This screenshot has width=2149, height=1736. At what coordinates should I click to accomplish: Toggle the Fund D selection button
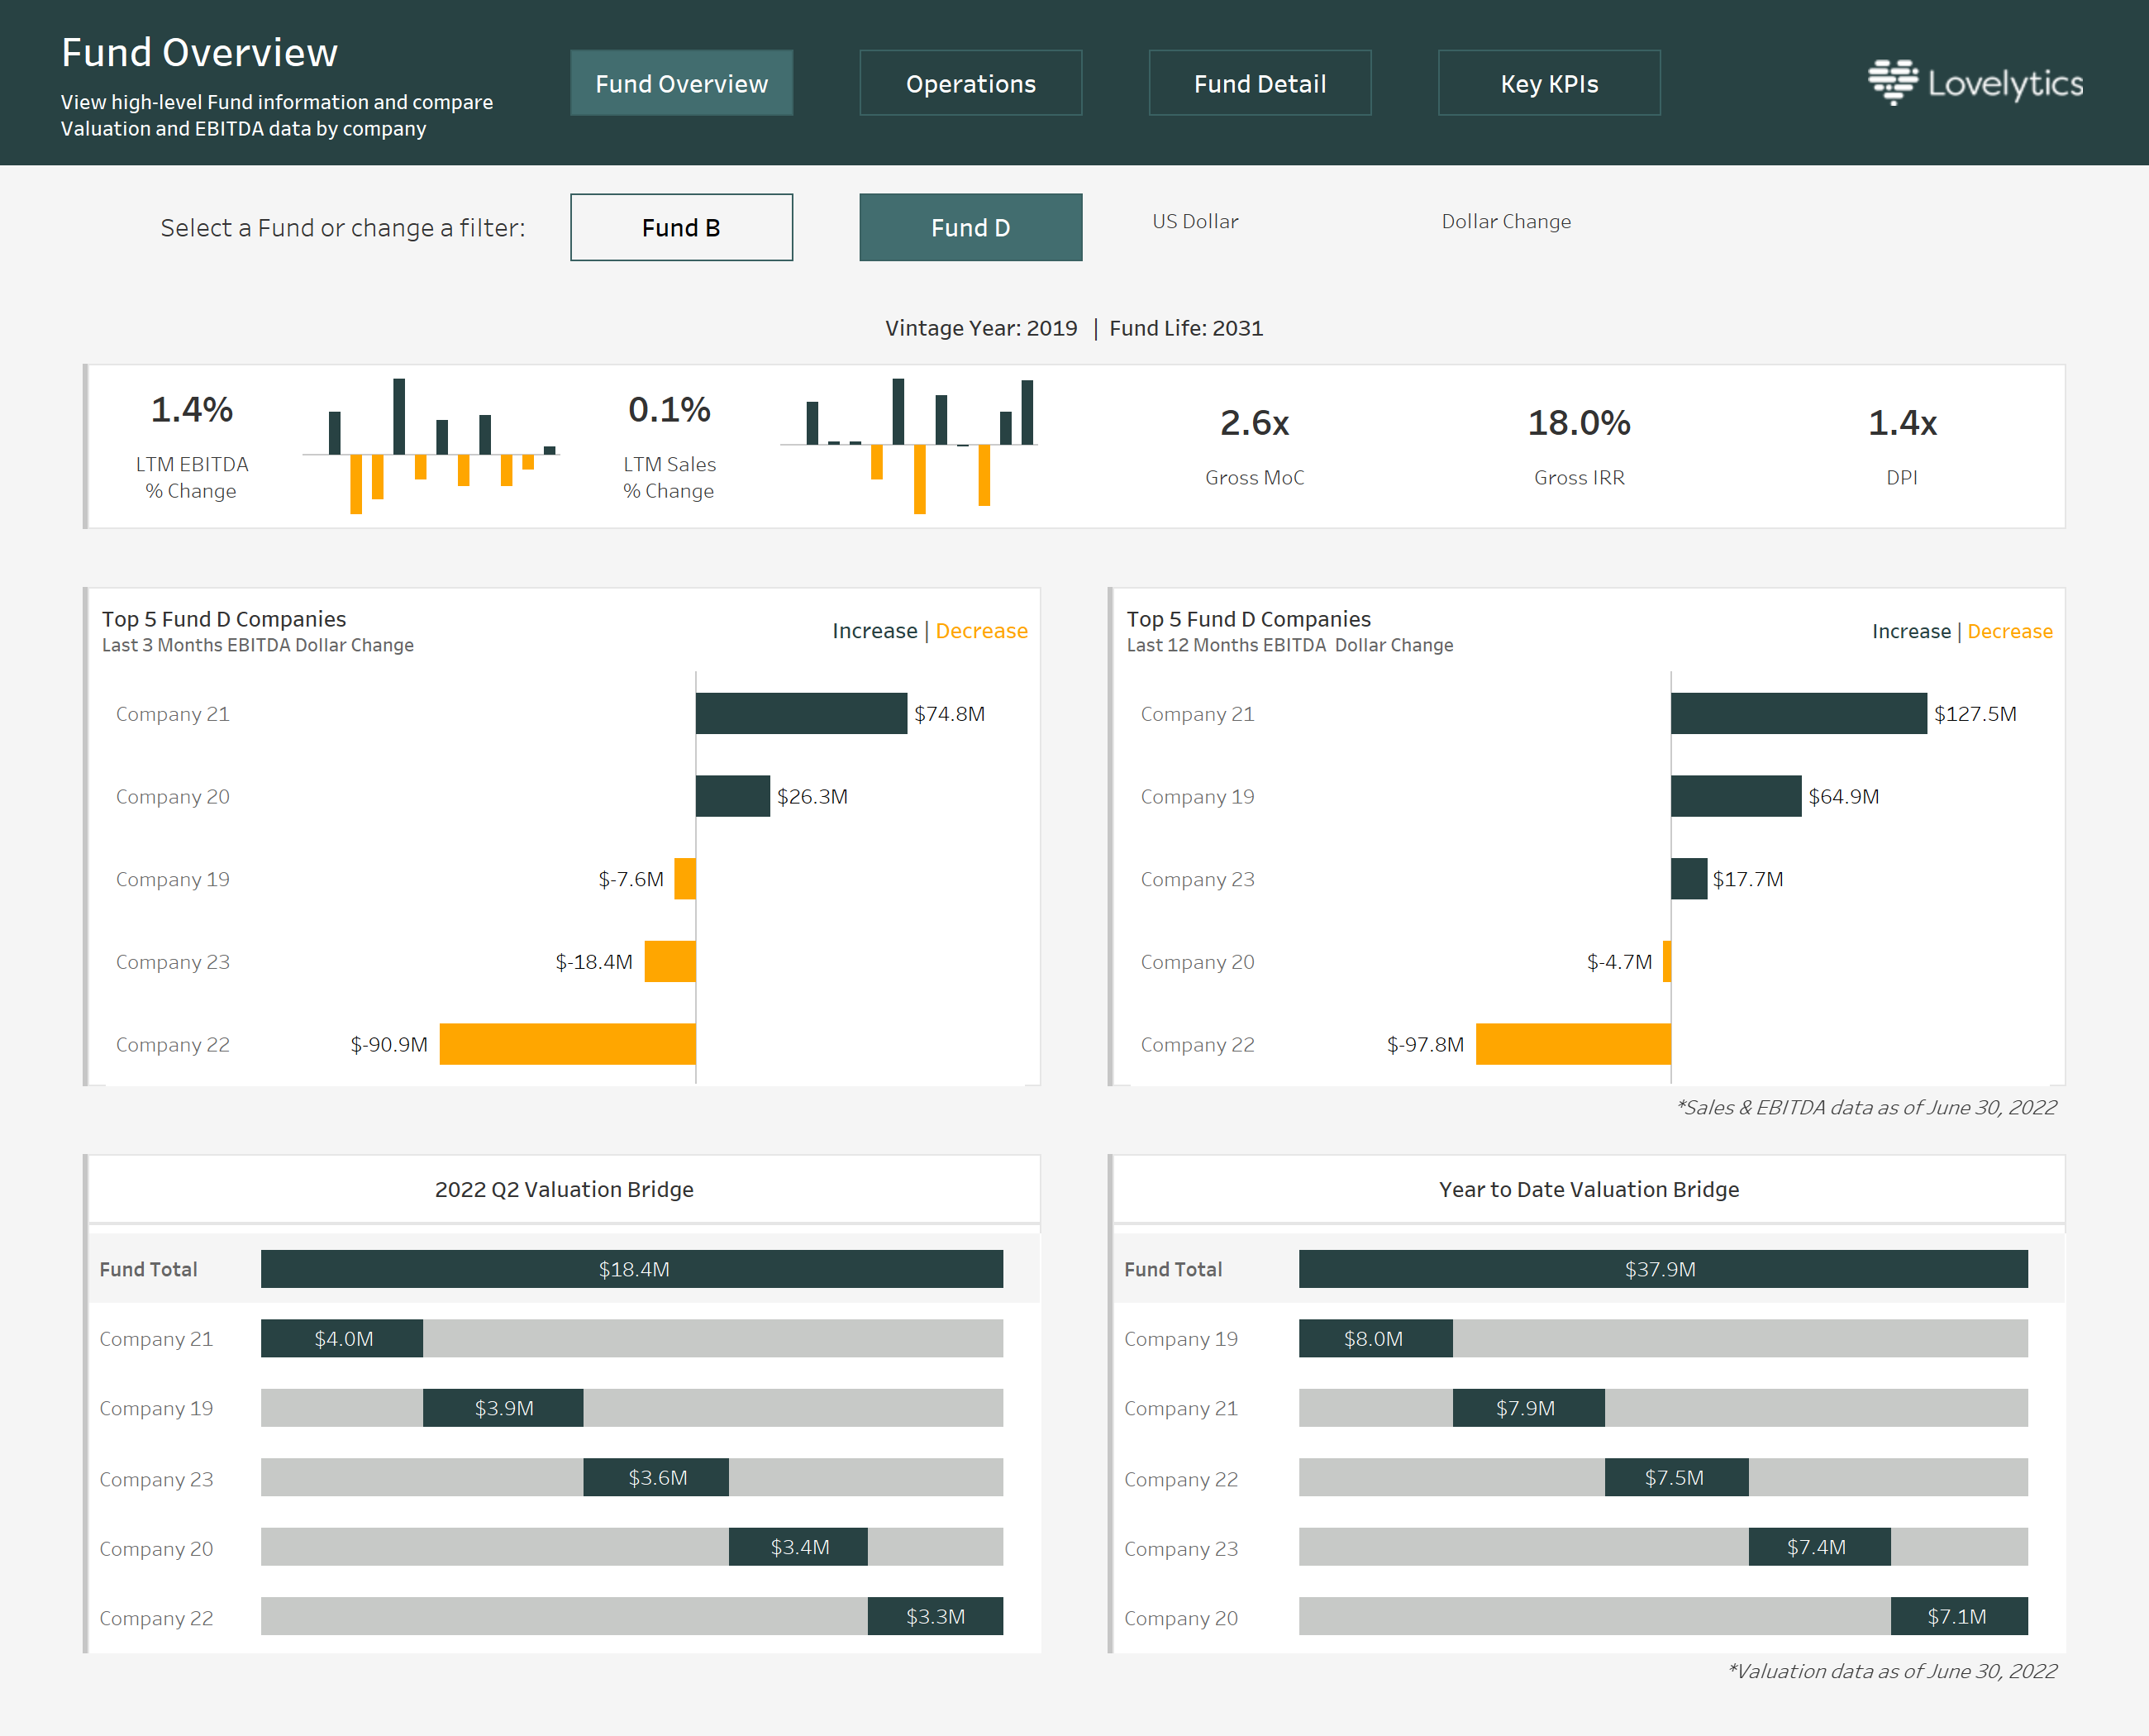pos(970,228)
